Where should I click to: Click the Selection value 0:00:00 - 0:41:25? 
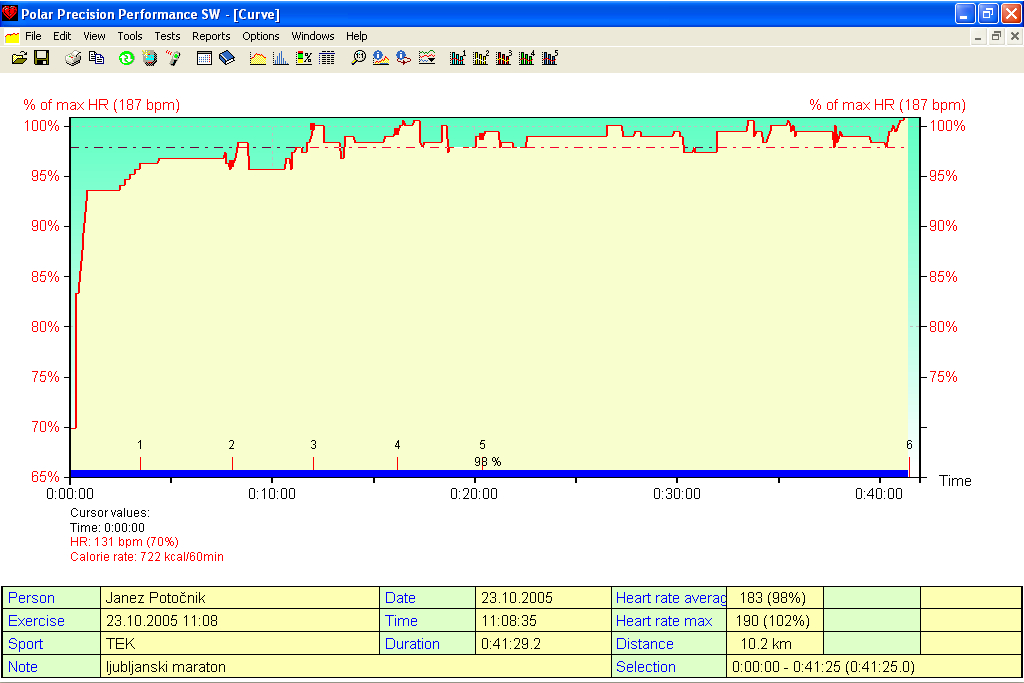tap(874, 667)
